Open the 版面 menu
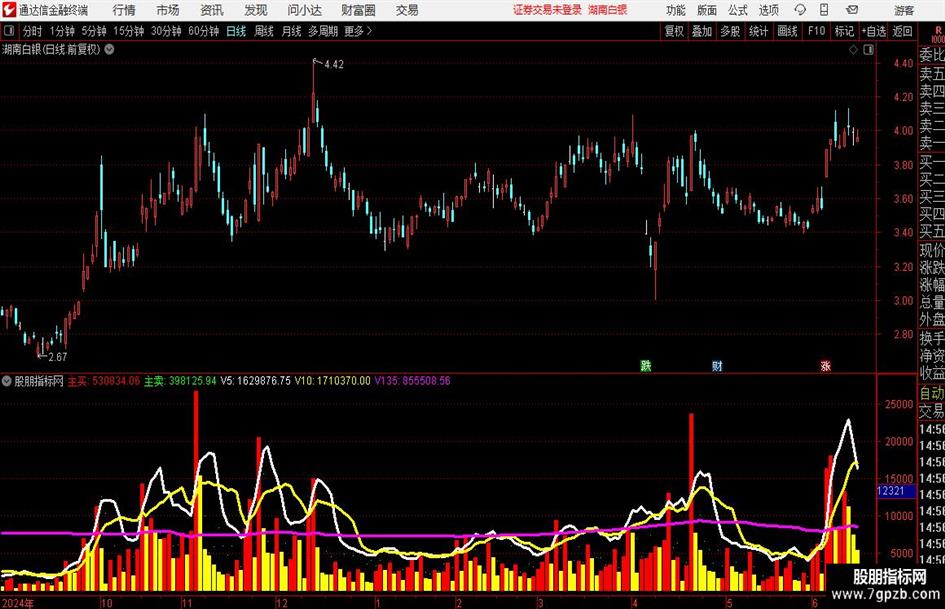This screenshot has width=945, height=609. 706,10
